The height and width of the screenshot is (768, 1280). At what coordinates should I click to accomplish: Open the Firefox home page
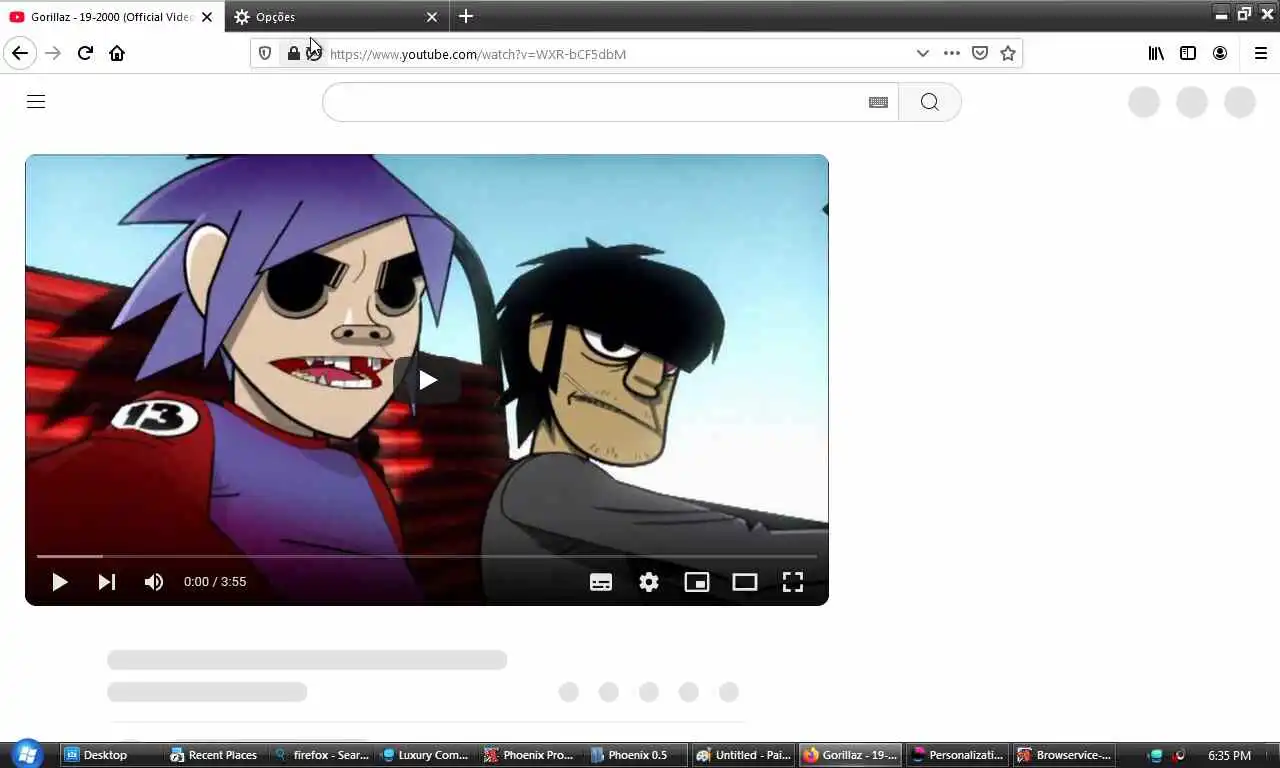click(117, 53)
